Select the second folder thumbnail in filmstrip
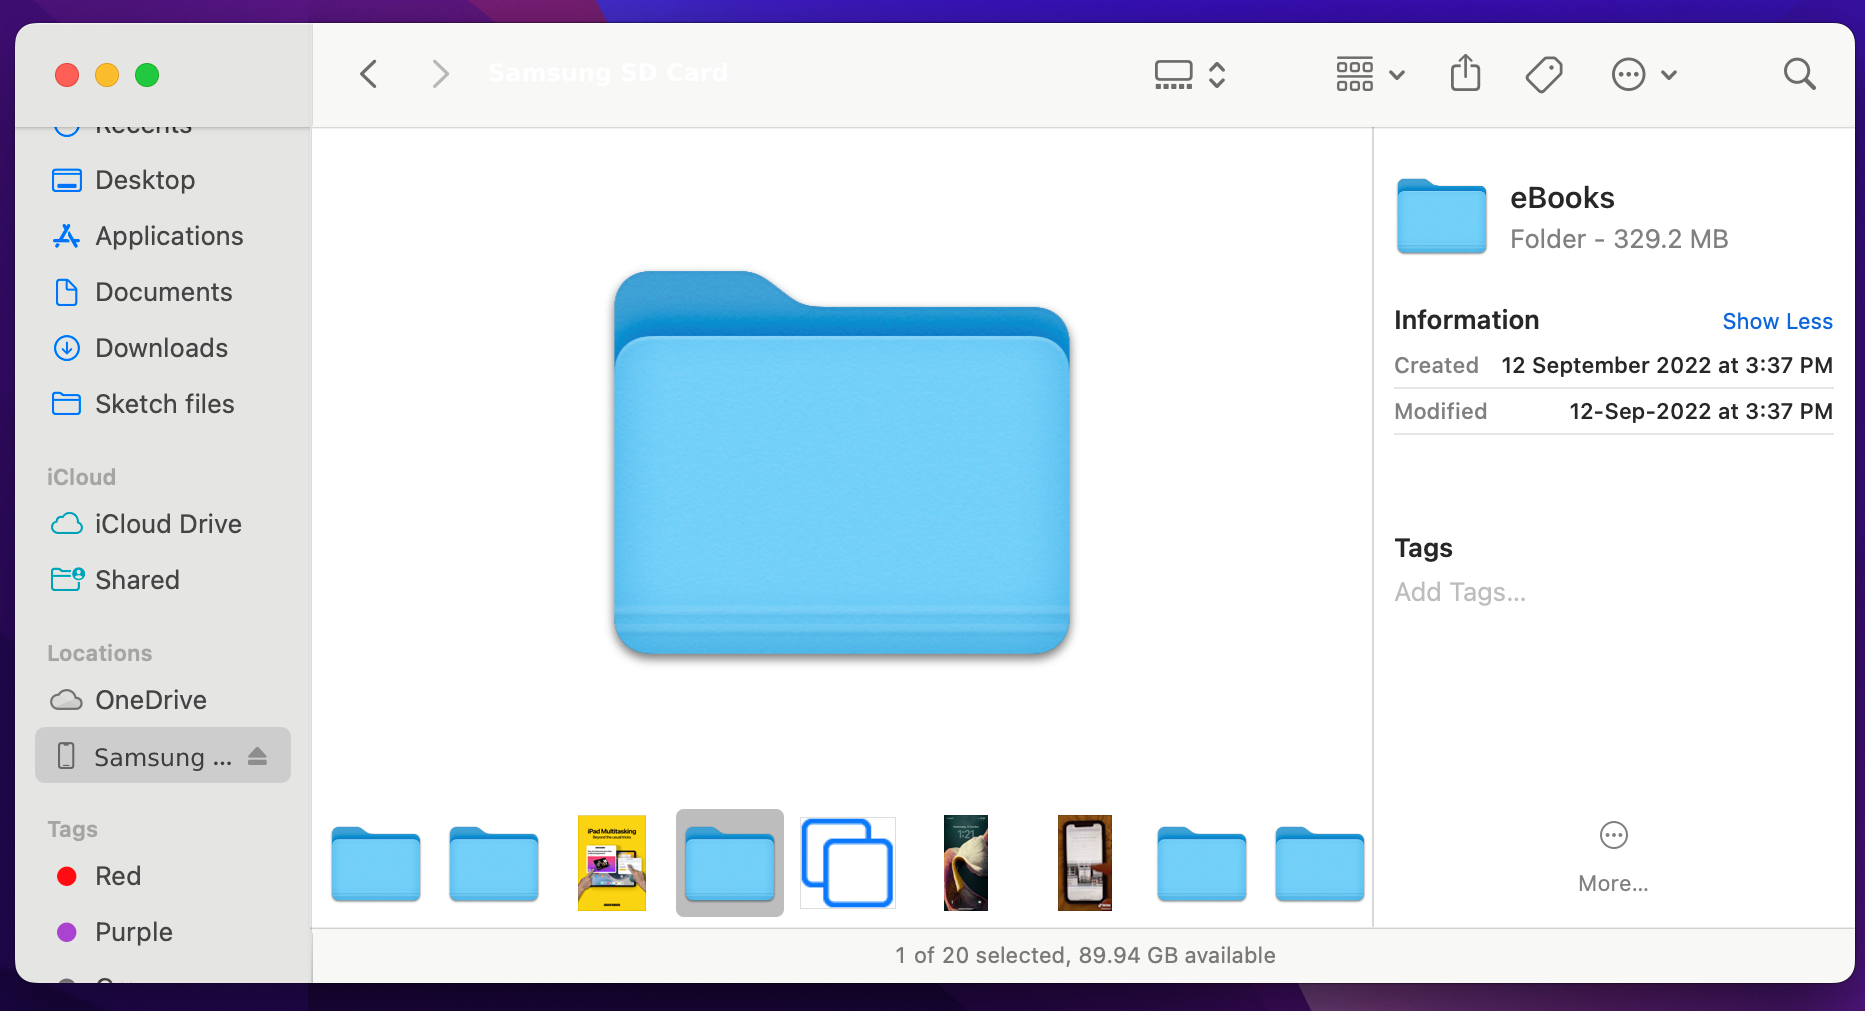 pyautogui.click(x=494, y=864)
